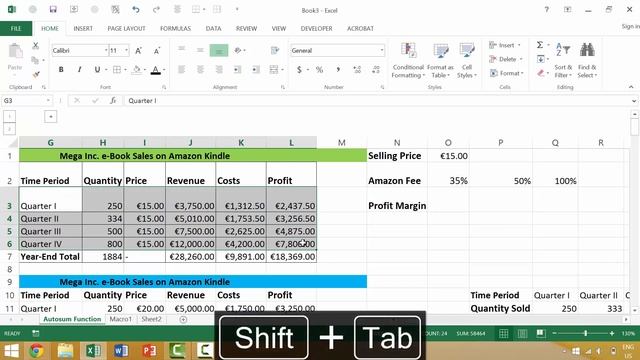
Task: Switch to the FORMULAS ribbon tab
Action: click(175, 29)
